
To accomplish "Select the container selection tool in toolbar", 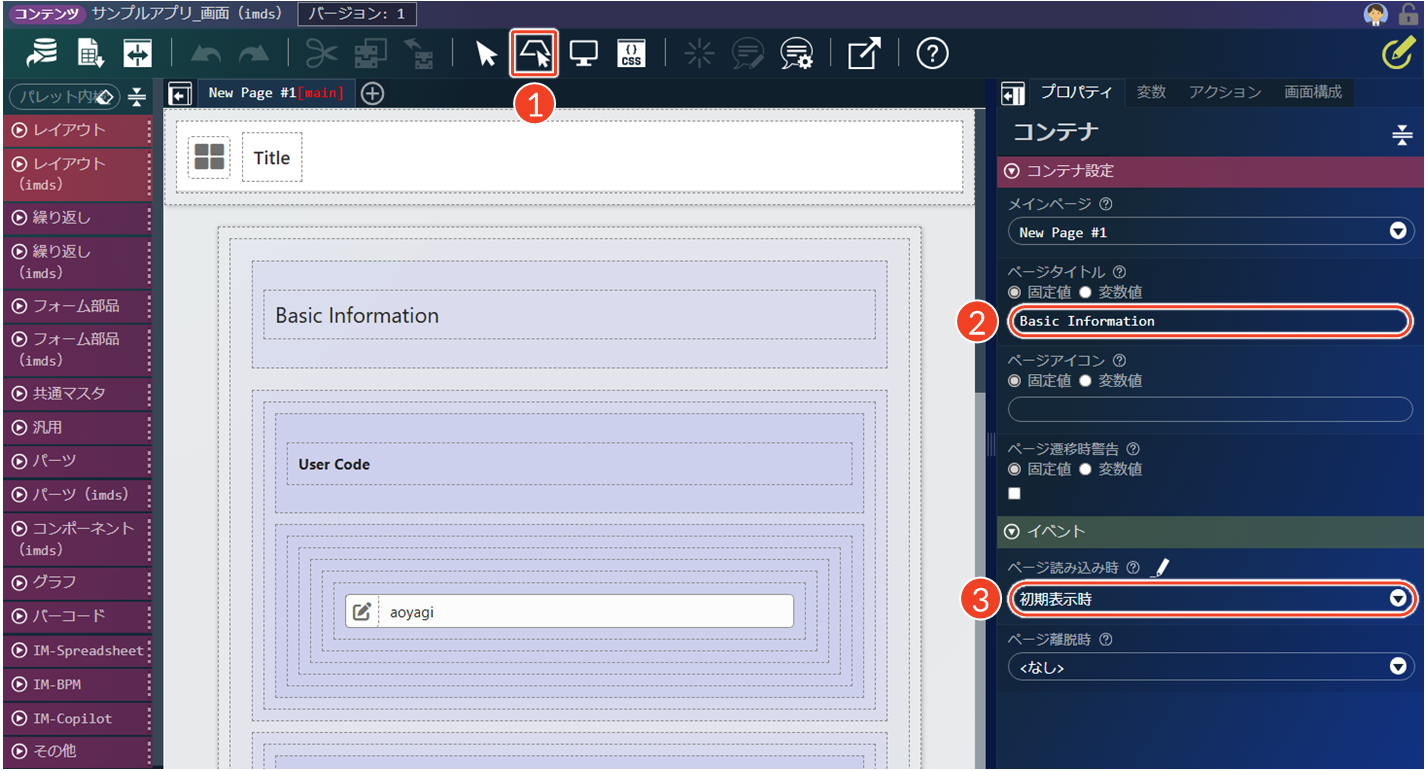I will [533, 53].
